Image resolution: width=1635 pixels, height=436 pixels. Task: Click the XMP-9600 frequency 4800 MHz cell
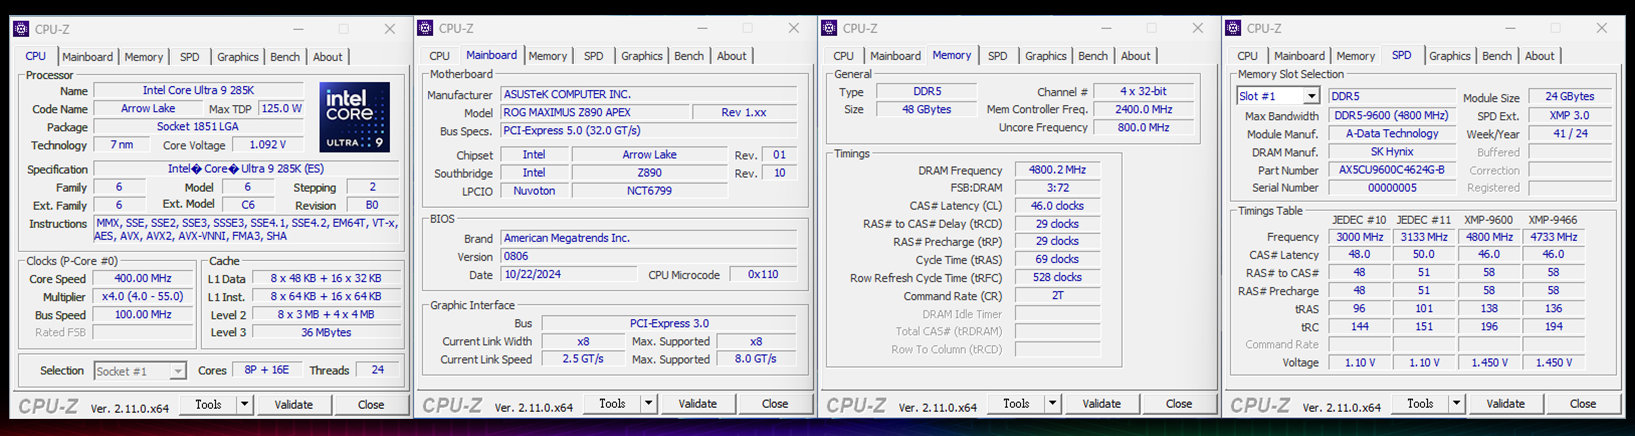click(x=1489, y=237)
